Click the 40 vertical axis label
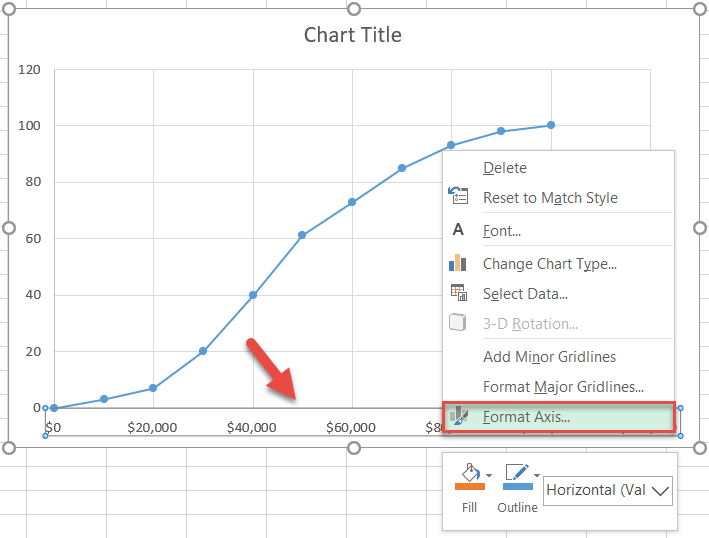Image resolution: width=709 pixels, height=538 pixels. tap(33, 295)
